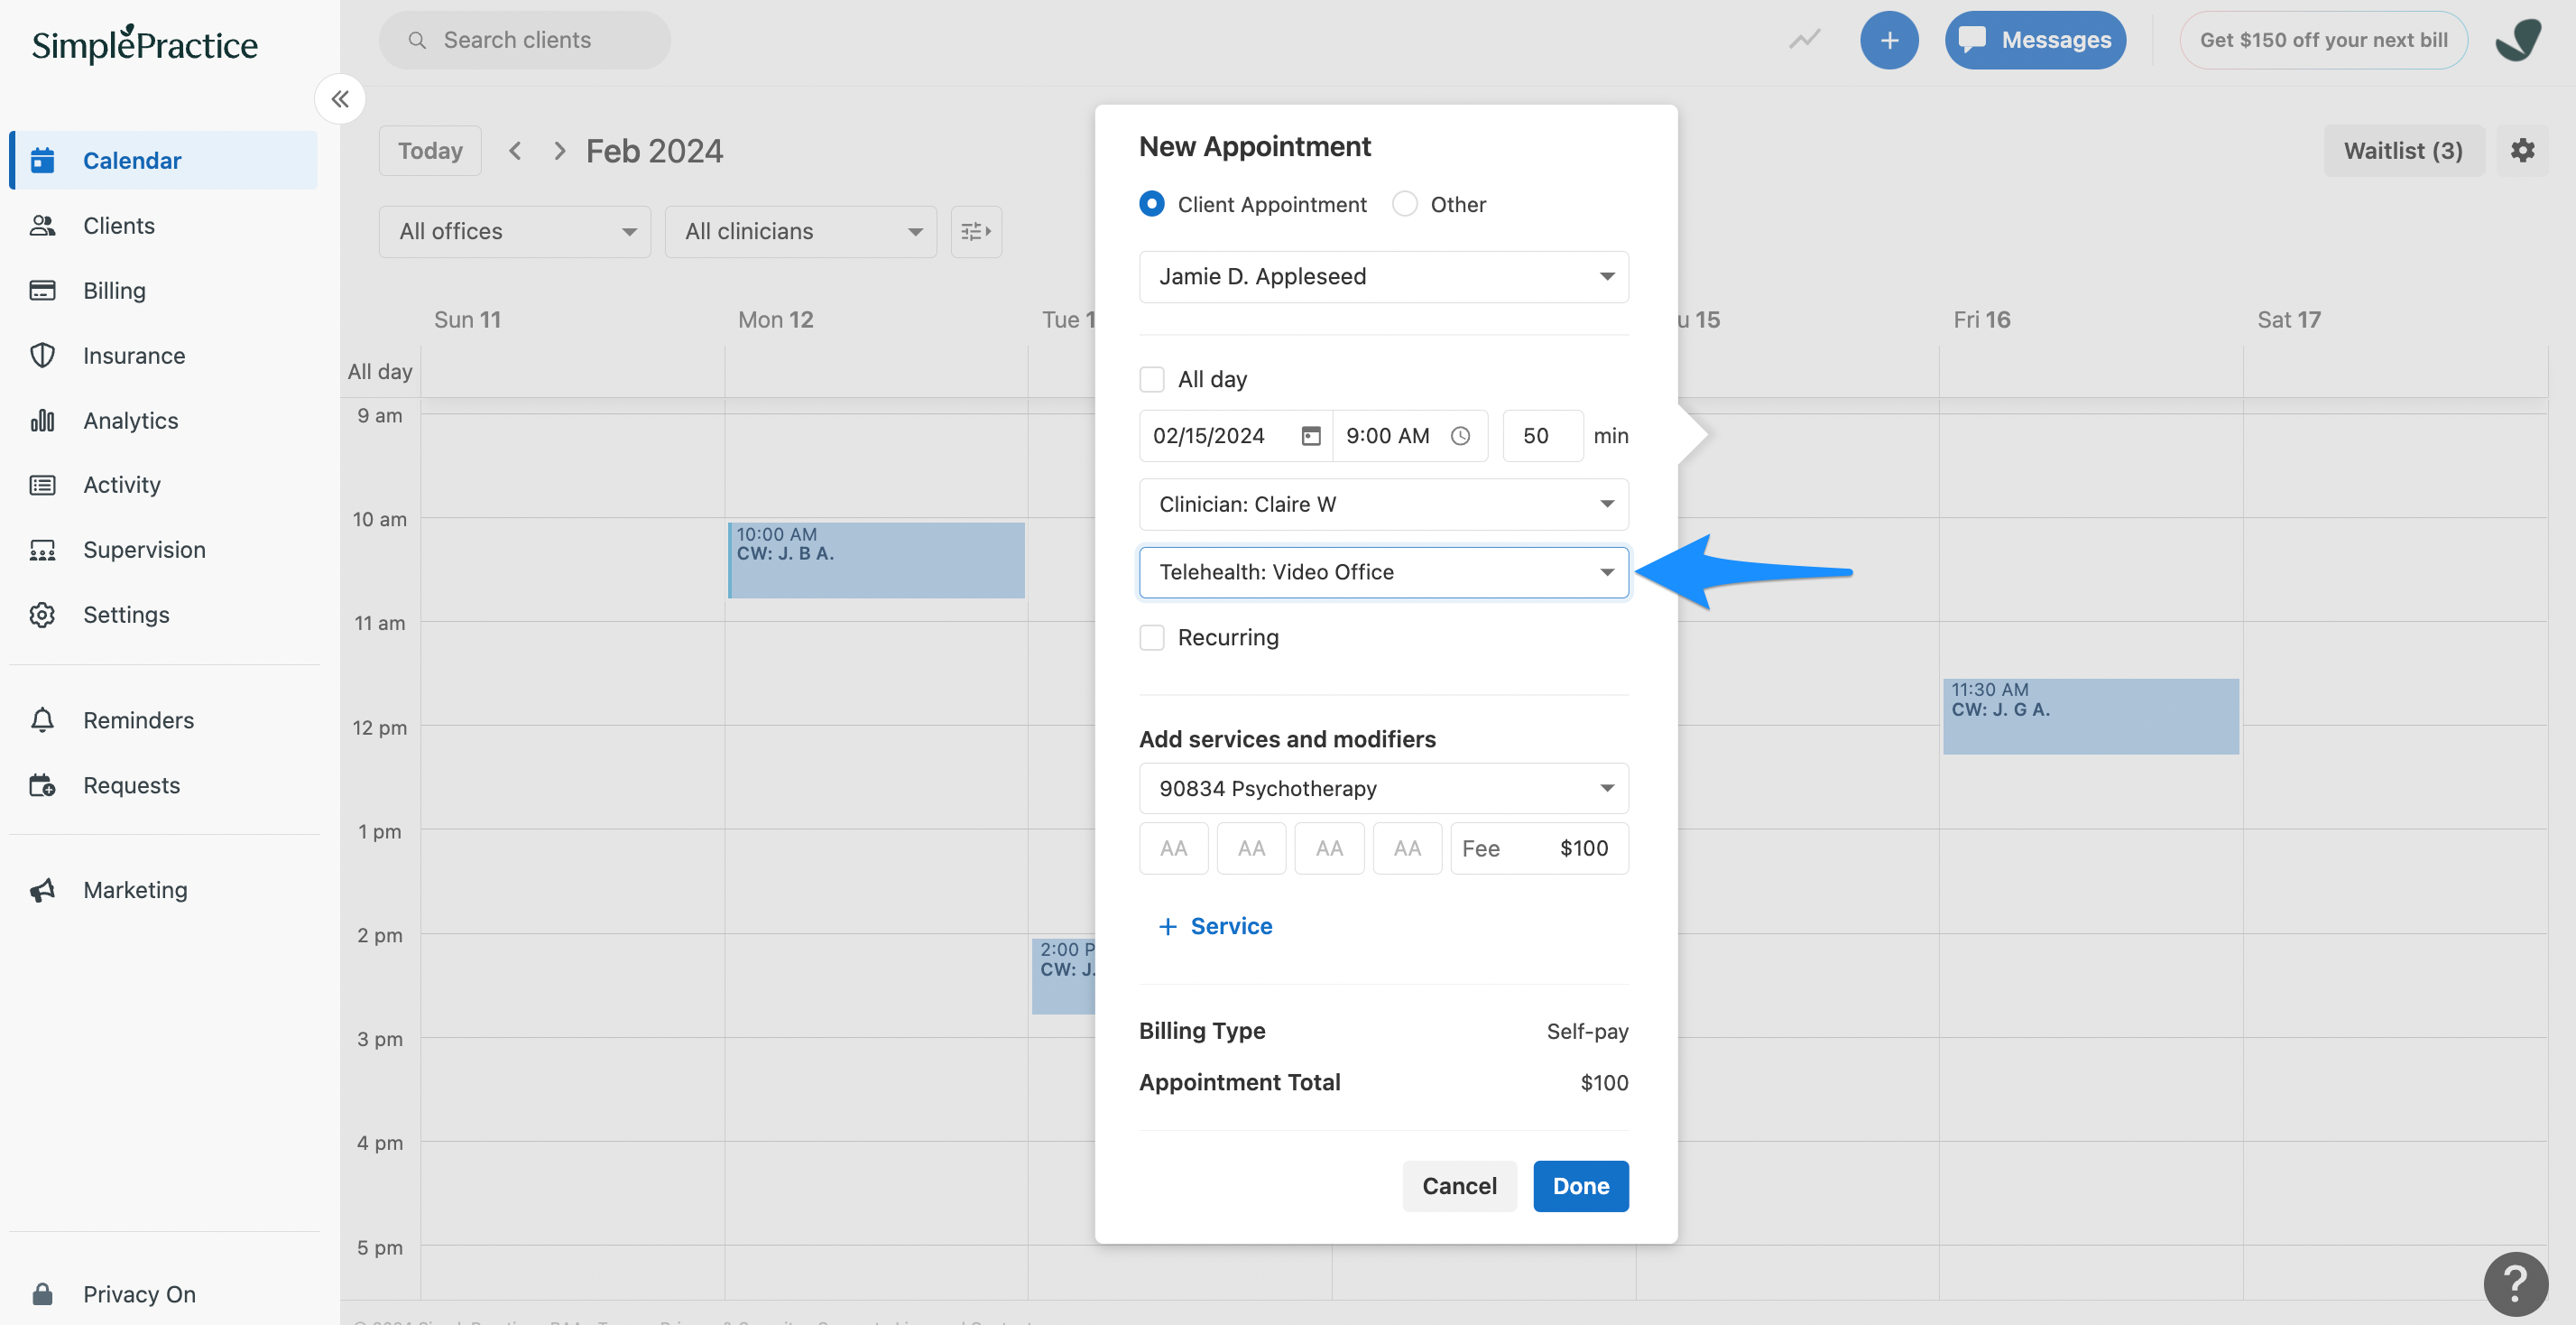This screenshot has height=1325, width=2576.
Task: Expand the 90834 Psychotherapy service dropdown
Action: click(1383, 788)
